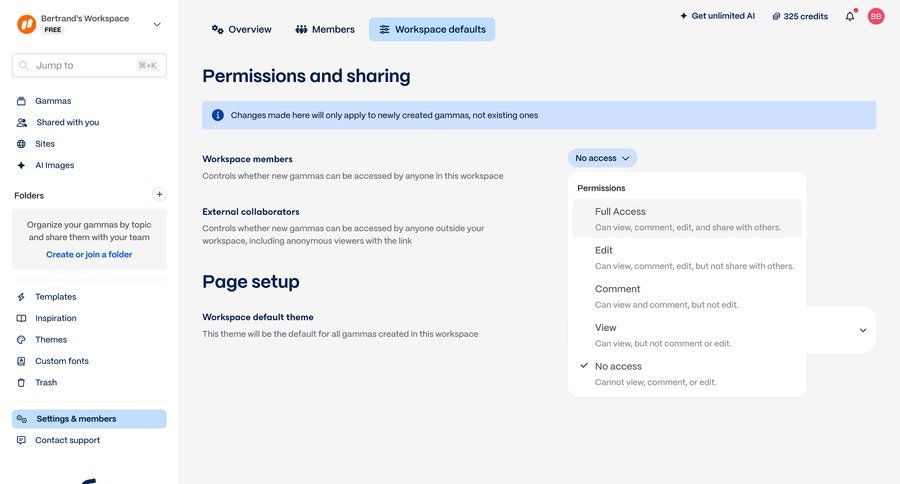Open the 325 credits indicator

click(x=800, y=17)
